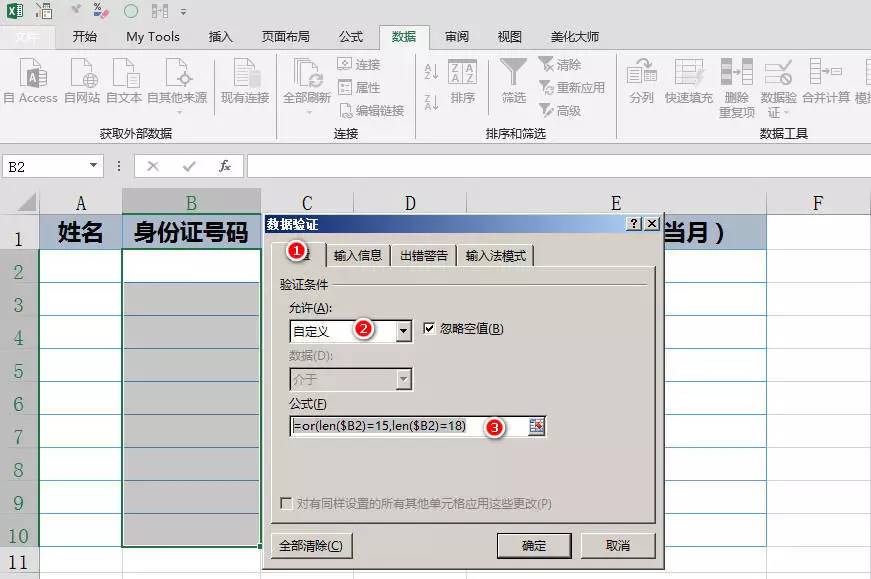This screenshot has height=579, width=871.
Task: Open the 公式 ribbon tab
Action: [x=351, y=37]
